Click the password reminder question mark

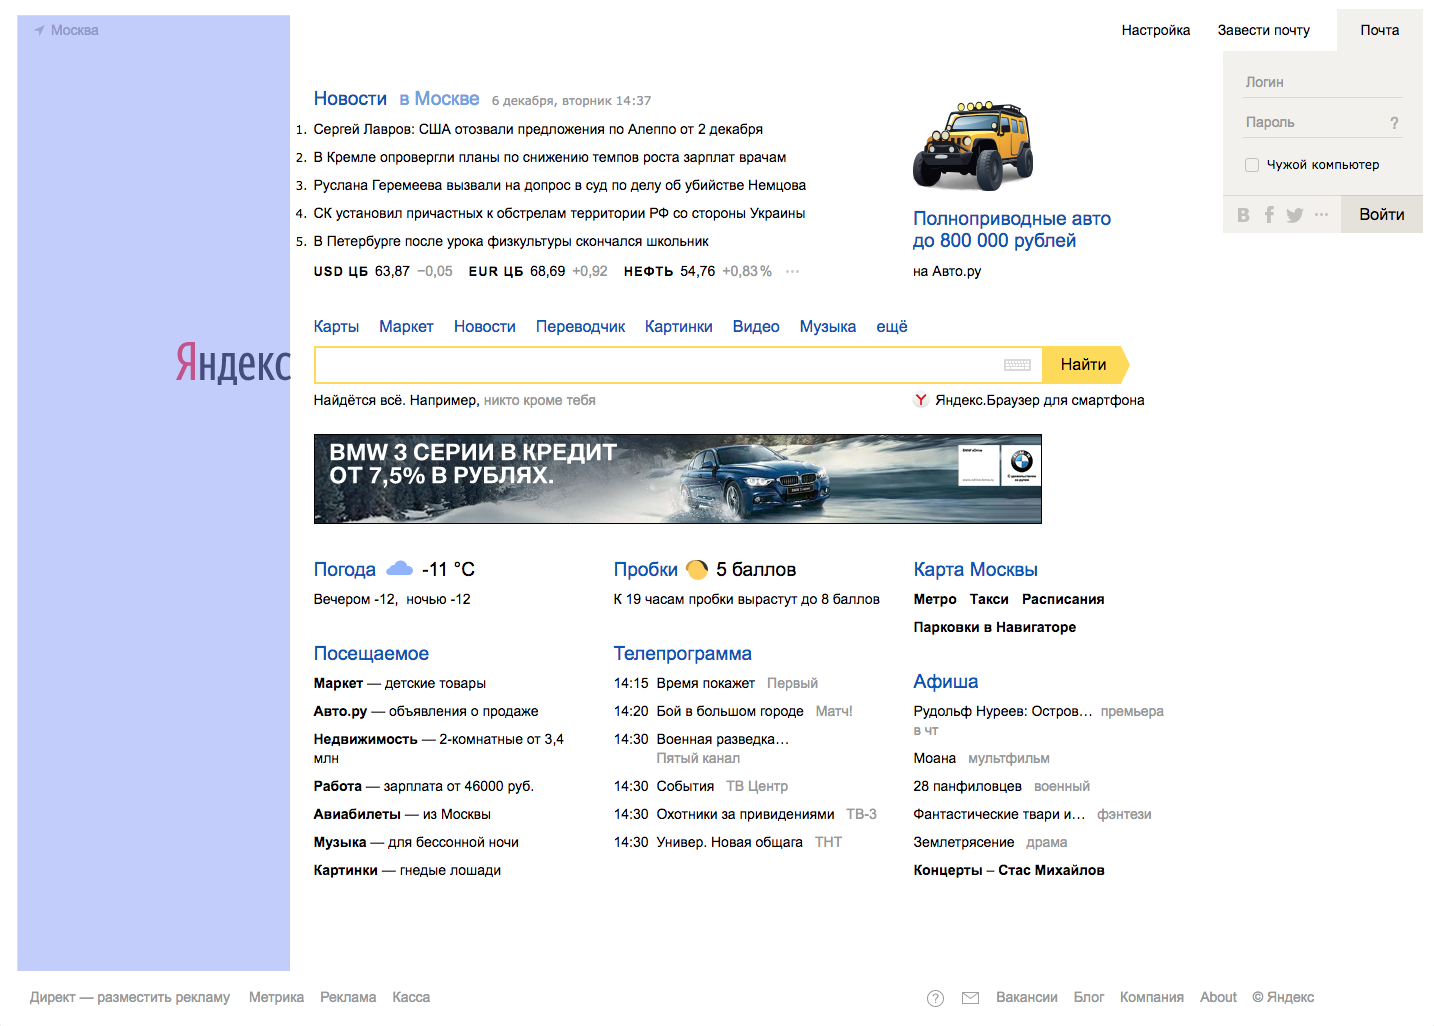(1394, 123)
